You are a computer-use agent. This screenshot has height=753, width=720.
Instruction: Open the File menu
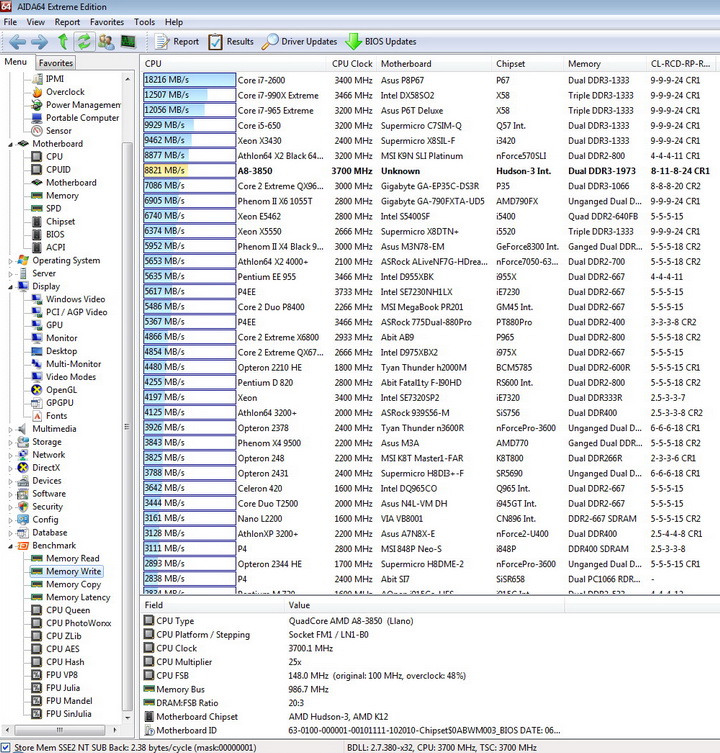[x=10, y=22]
